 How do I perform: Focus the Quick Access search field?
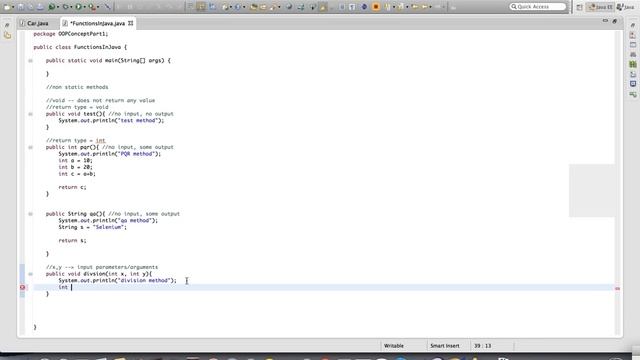click(538, 7)
